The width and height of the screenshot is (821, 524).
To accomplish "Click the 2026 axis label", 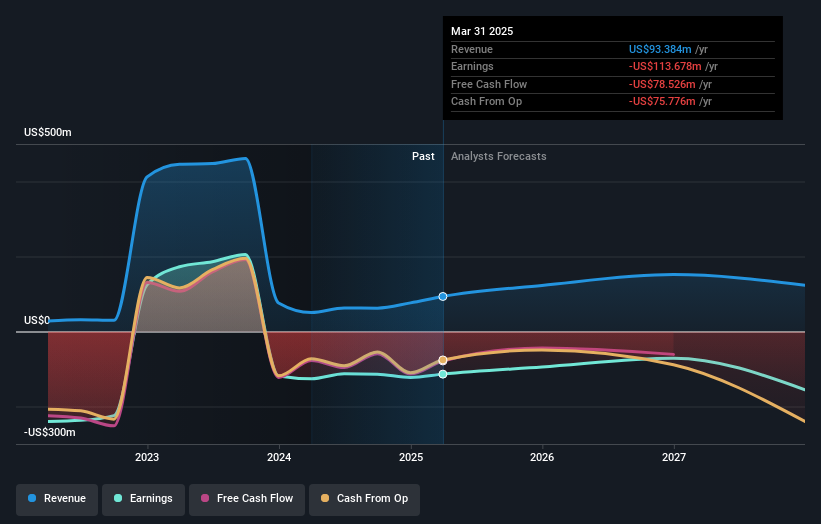I will click(x=542, y=458).
